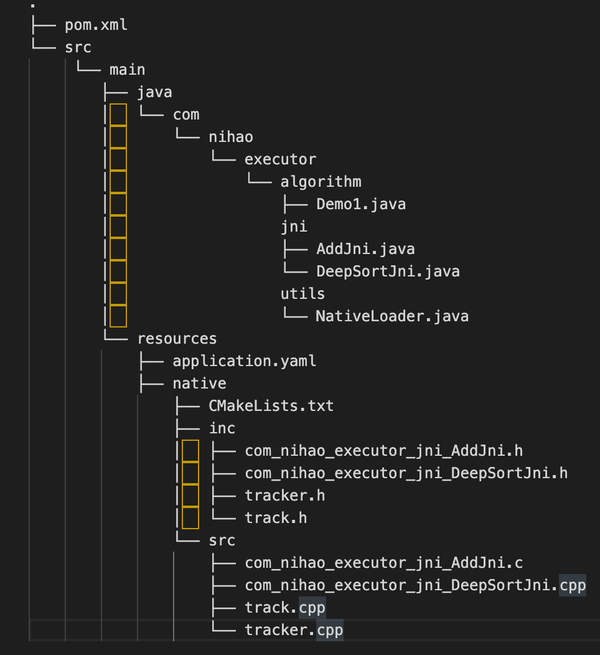
Task: Select the inc folder
Action: 222,428
